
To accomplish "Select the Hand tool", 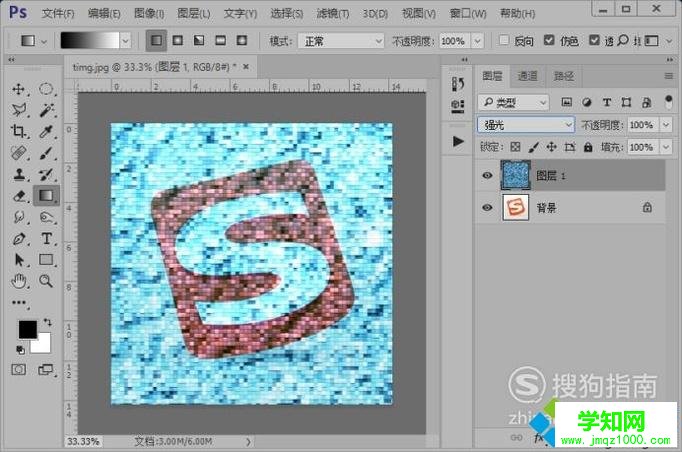I will pyautogui.click(x=18, y=281).
